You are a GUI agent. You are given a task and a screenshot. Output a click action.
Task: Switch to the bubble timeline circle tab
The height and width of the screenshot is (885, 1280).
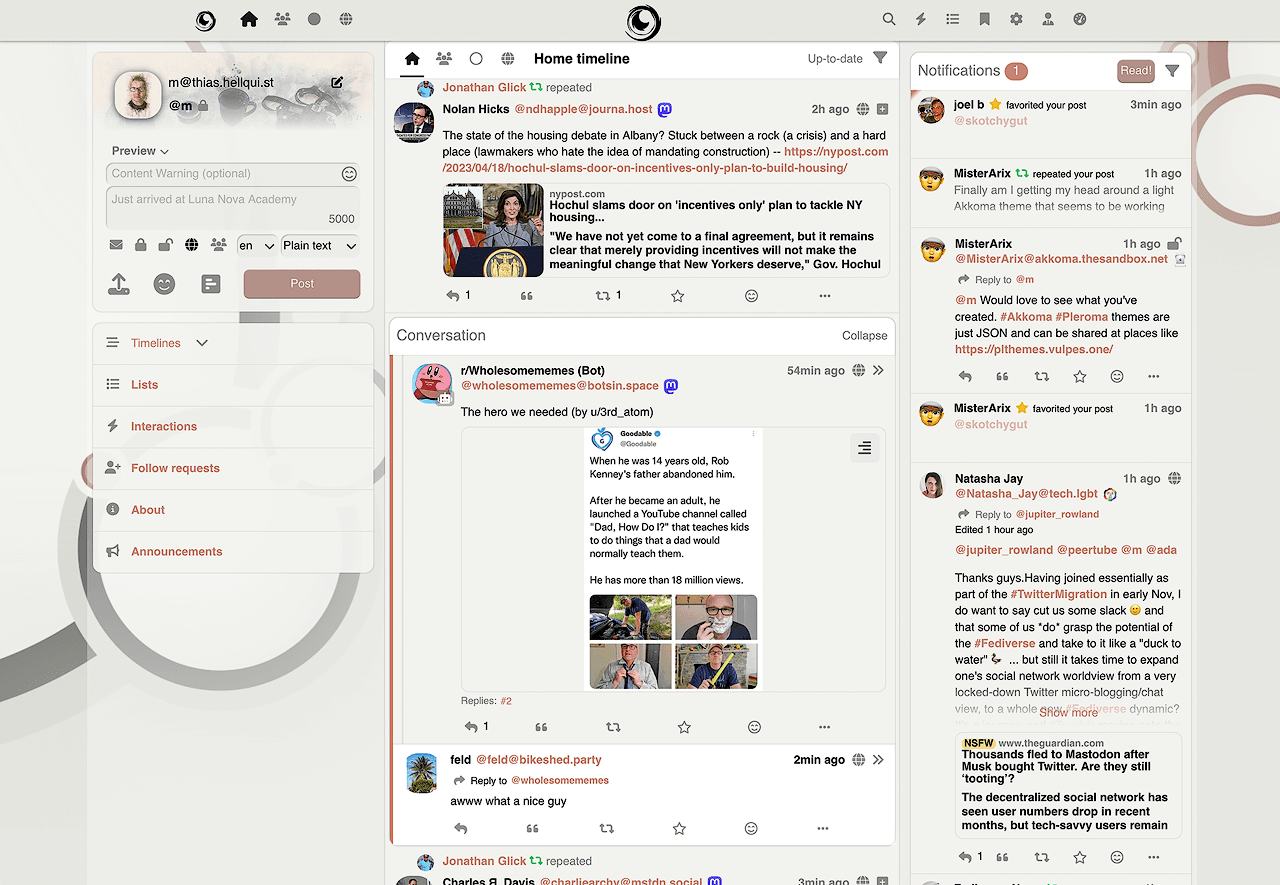point(476,59)
